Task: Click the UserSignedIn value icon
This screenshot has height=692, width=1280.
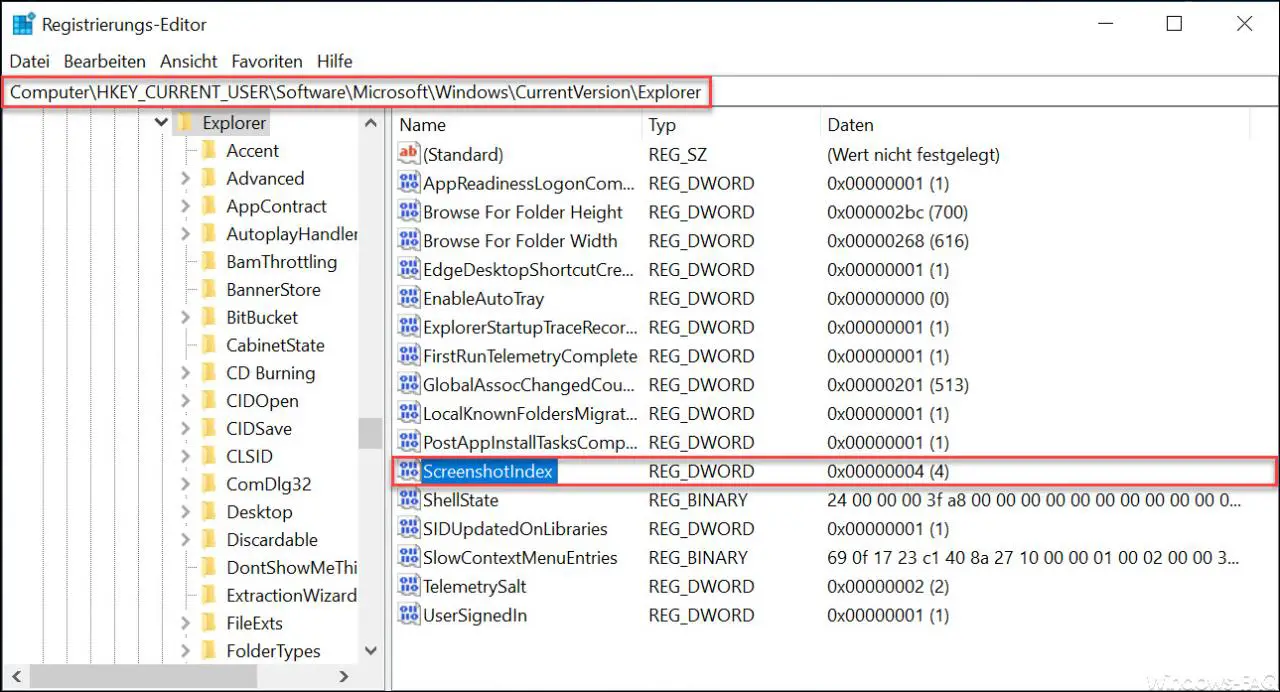Action: point(408,615)
